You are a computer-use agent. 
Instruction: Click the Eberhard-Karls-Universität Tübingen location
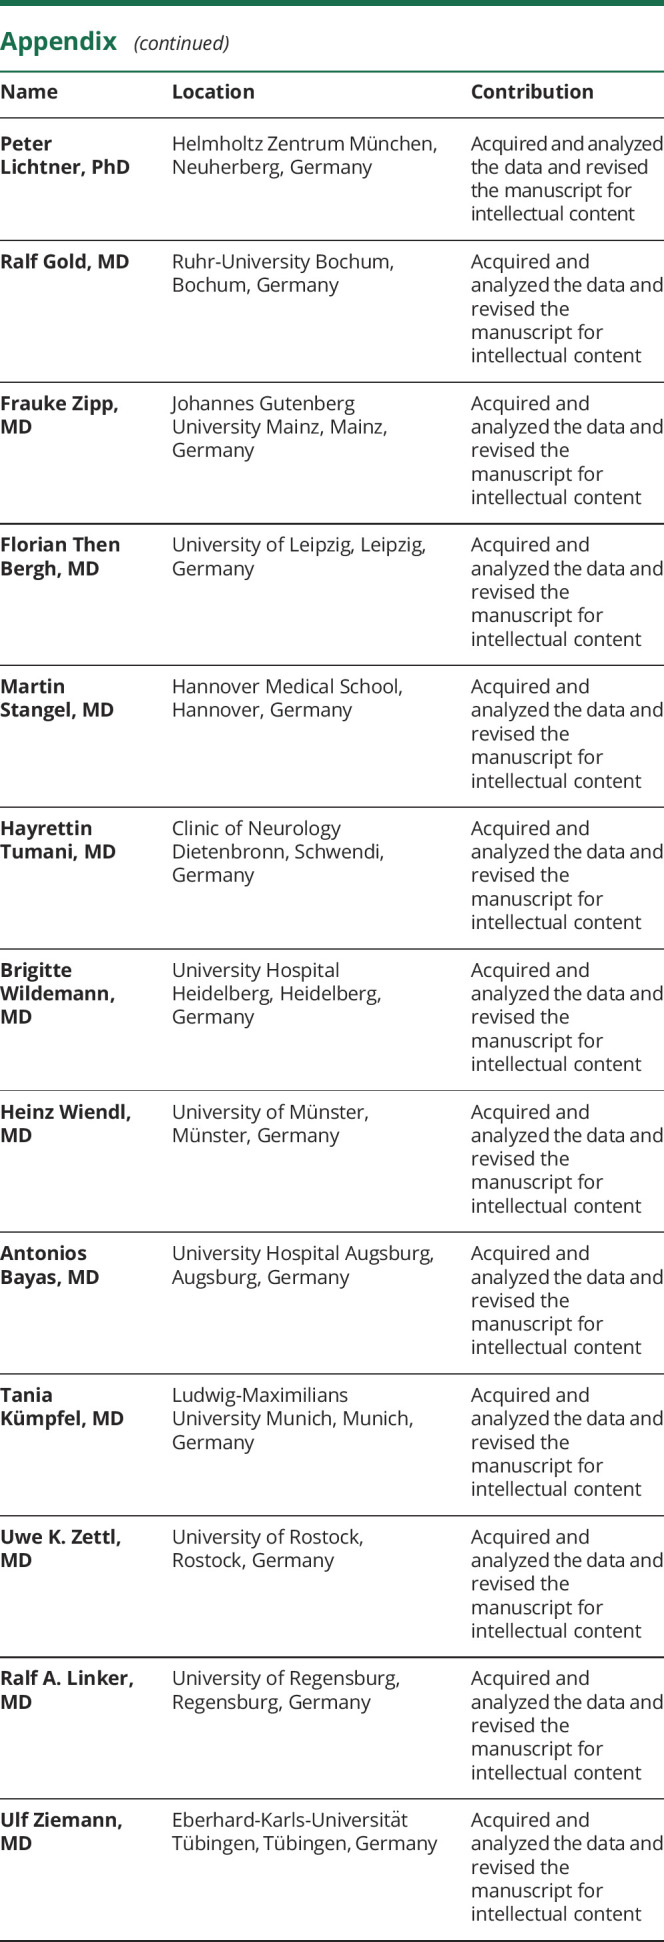coord(304,1832)
